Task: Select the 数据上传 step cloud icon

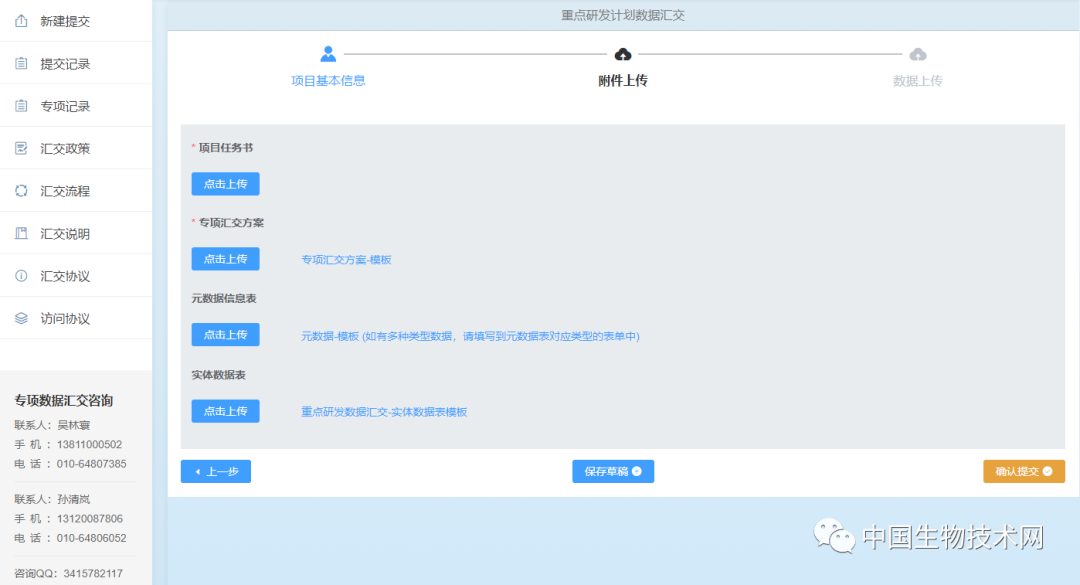Action: pyautogui.click(x=917, y=54)
